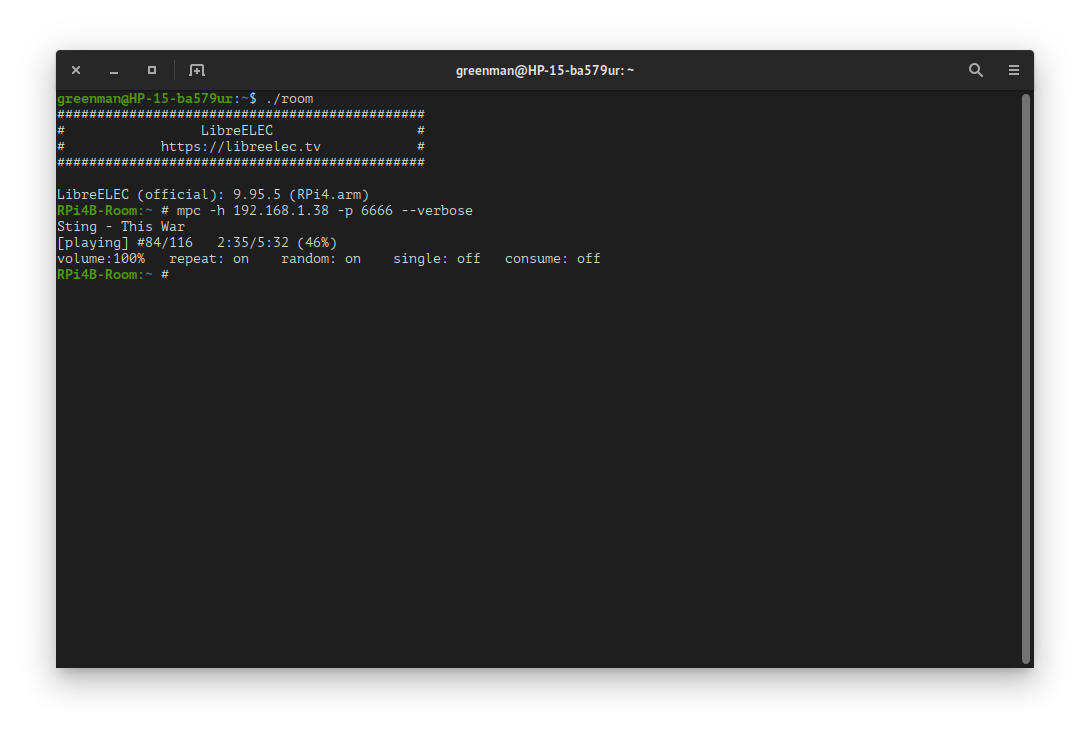Click the repeat: on text

point(209,259)
